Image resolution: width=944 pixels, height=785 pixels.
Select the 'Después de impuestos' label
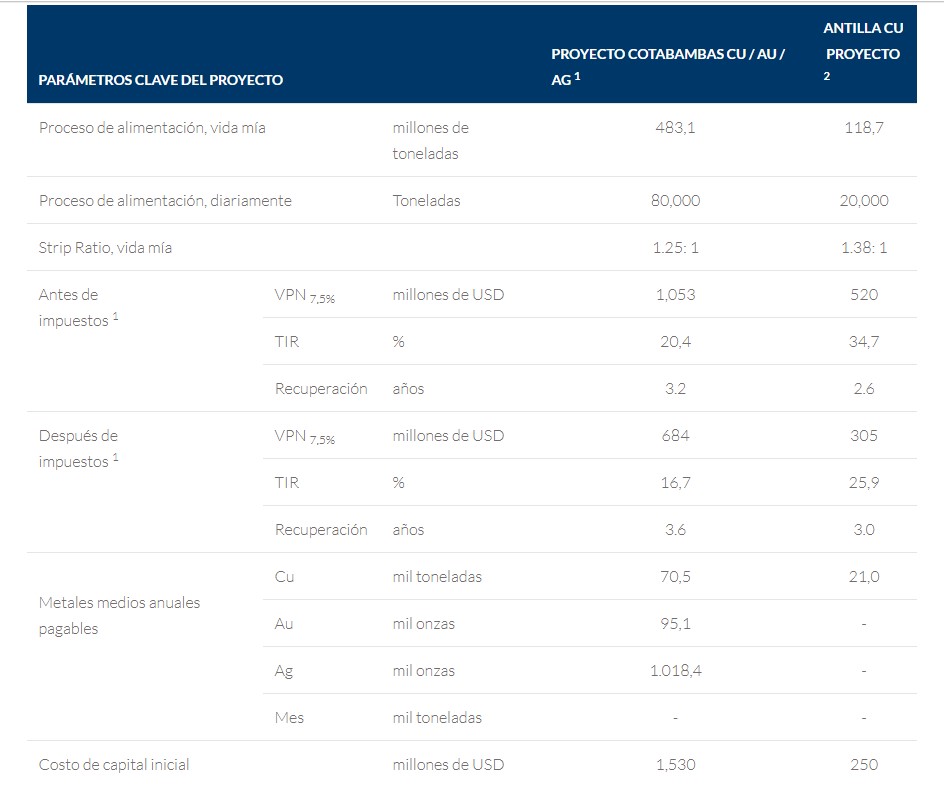pyautogui.click(x=78, y=448)
